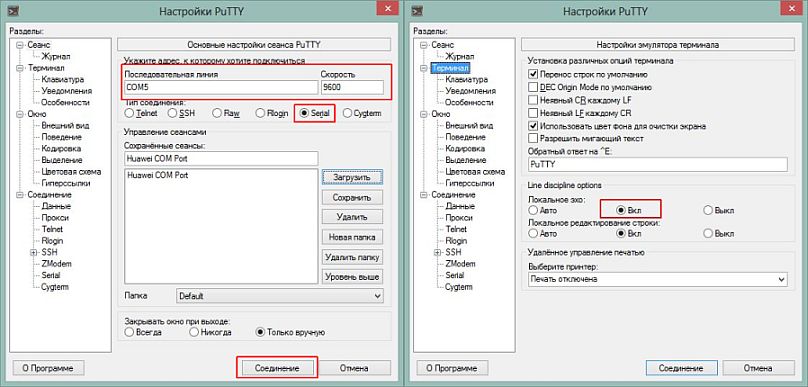Click PuTTY icon in left window title bar
This screenshot has height=387, width=808.
(14, 10)
